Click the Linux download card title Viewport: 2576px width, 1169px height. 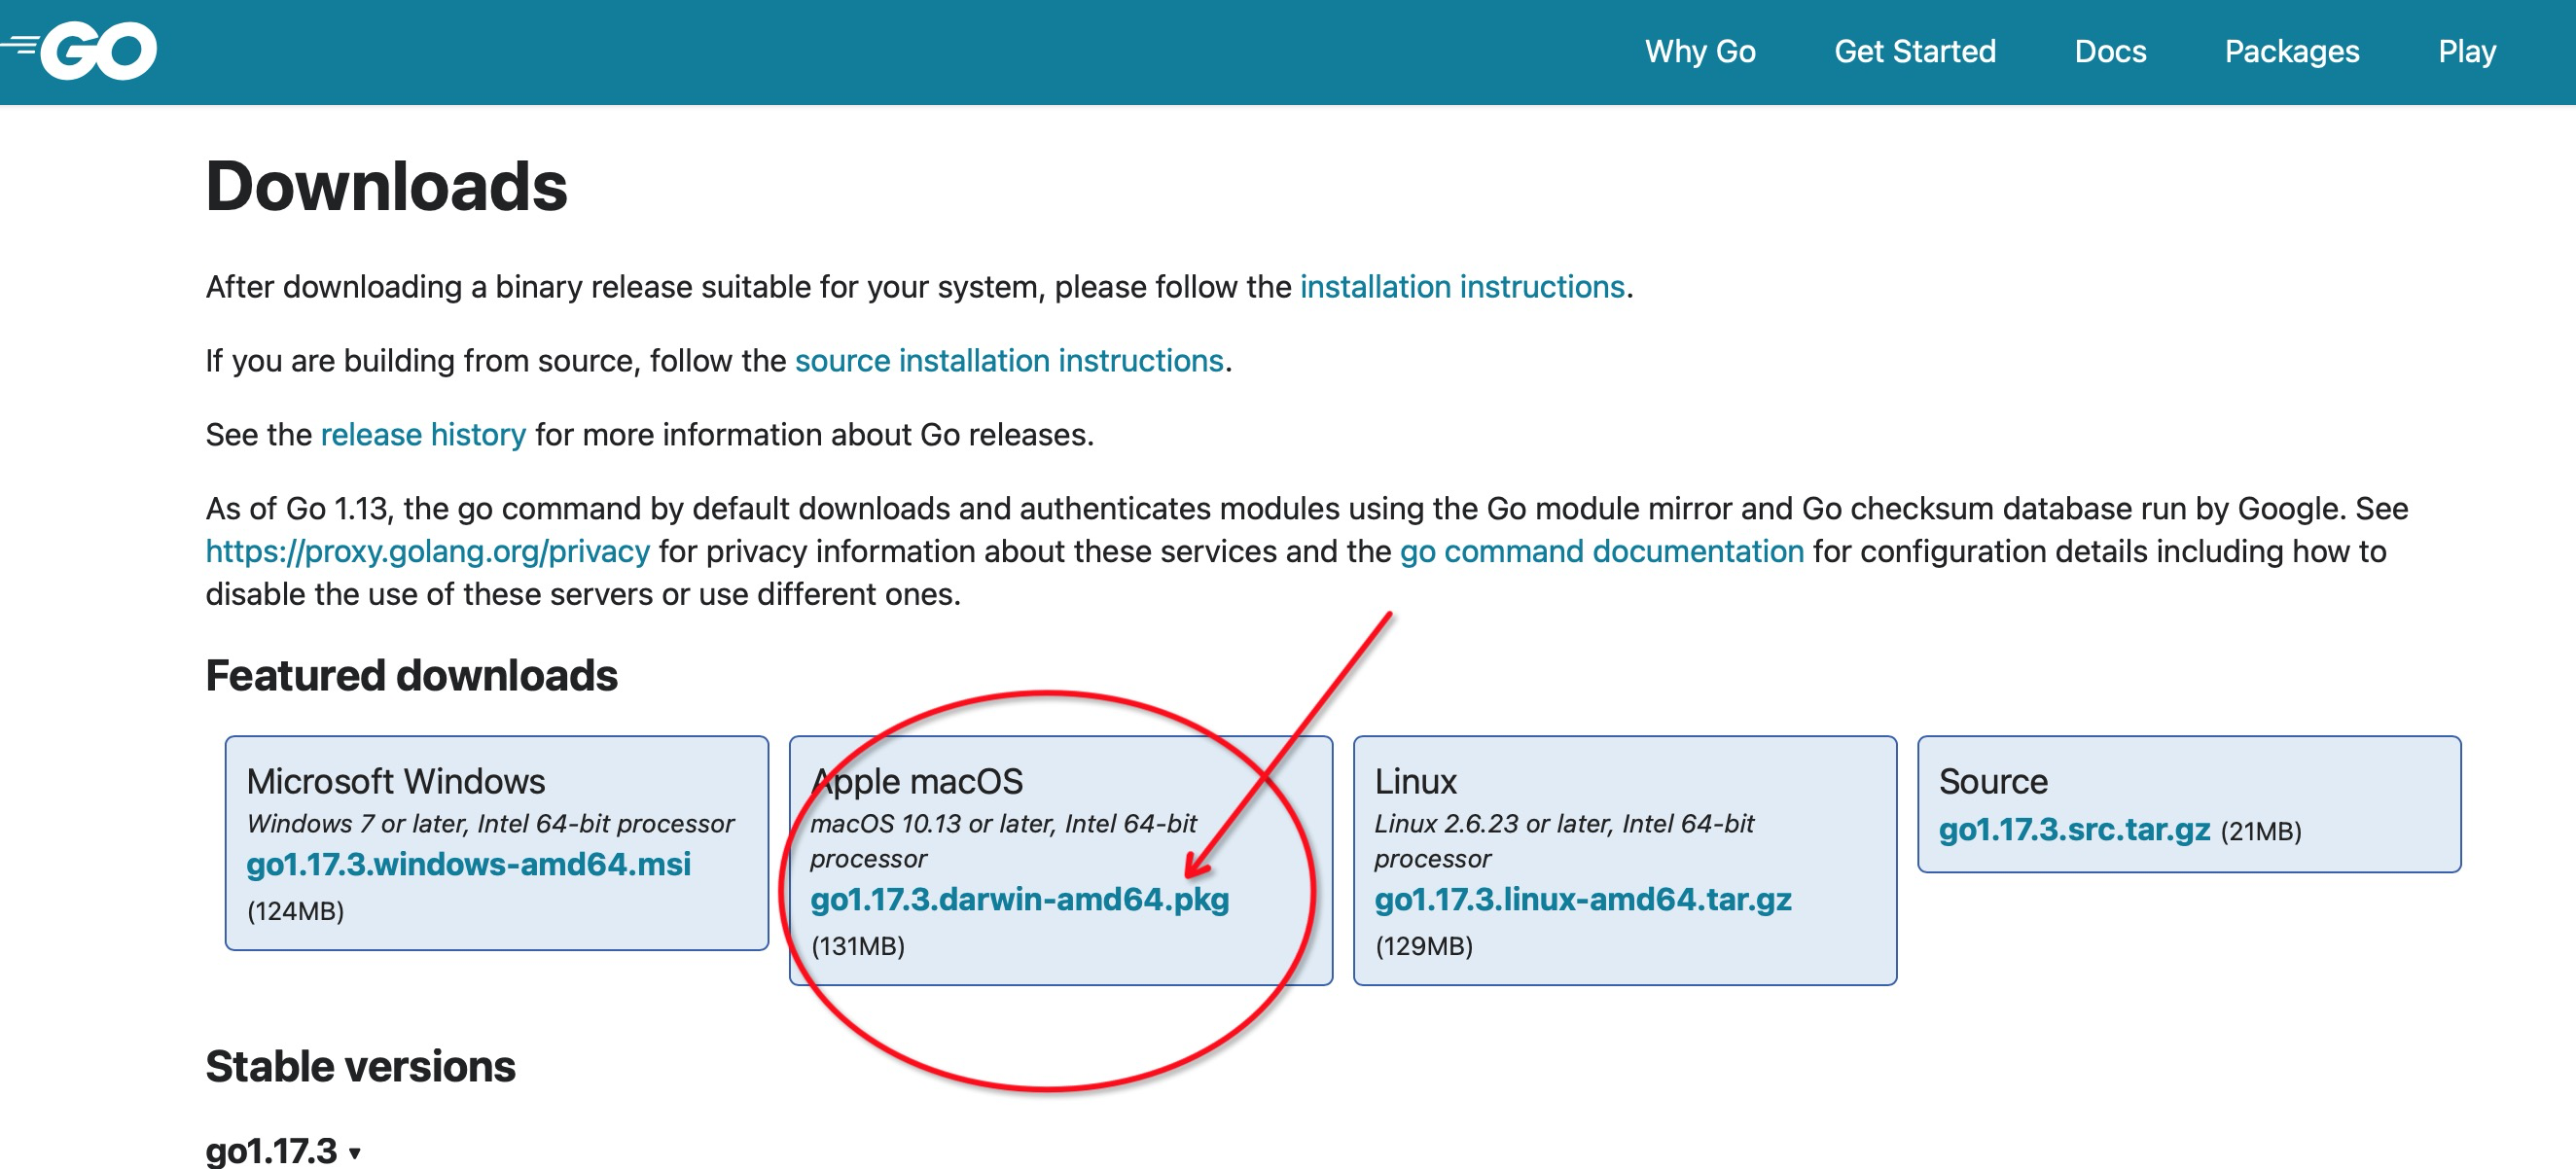pos(1414,781)
